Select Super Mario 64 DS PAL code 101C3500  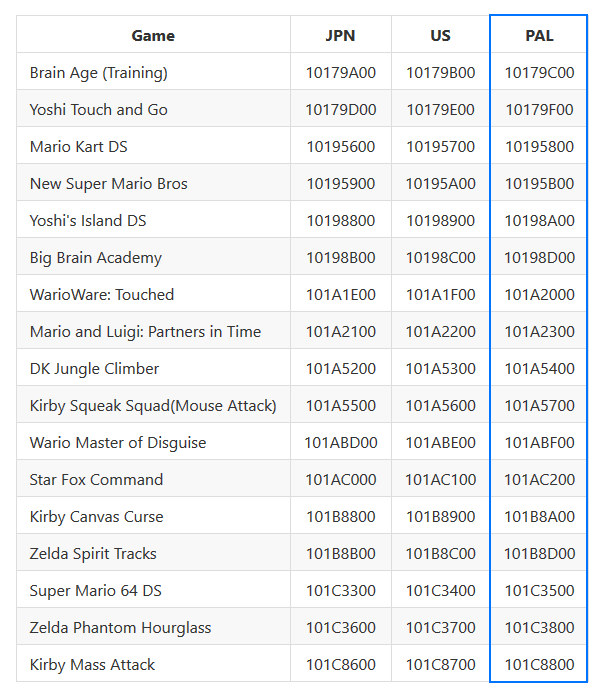(539, 590)
